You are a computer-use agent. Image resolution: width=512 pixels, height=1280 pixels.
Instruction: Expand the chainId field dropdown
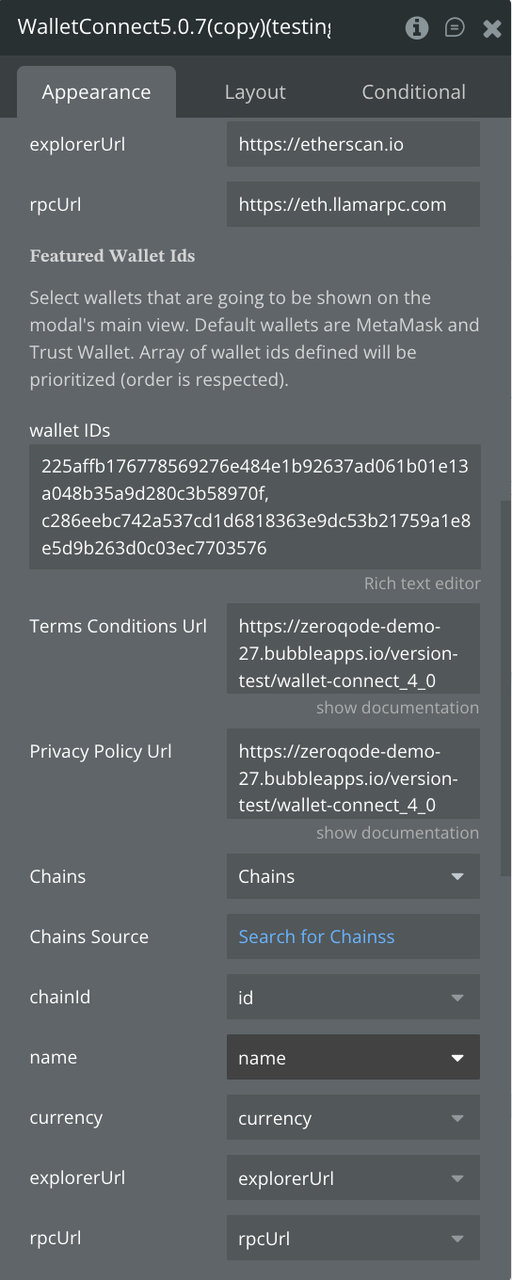point(353,997)
